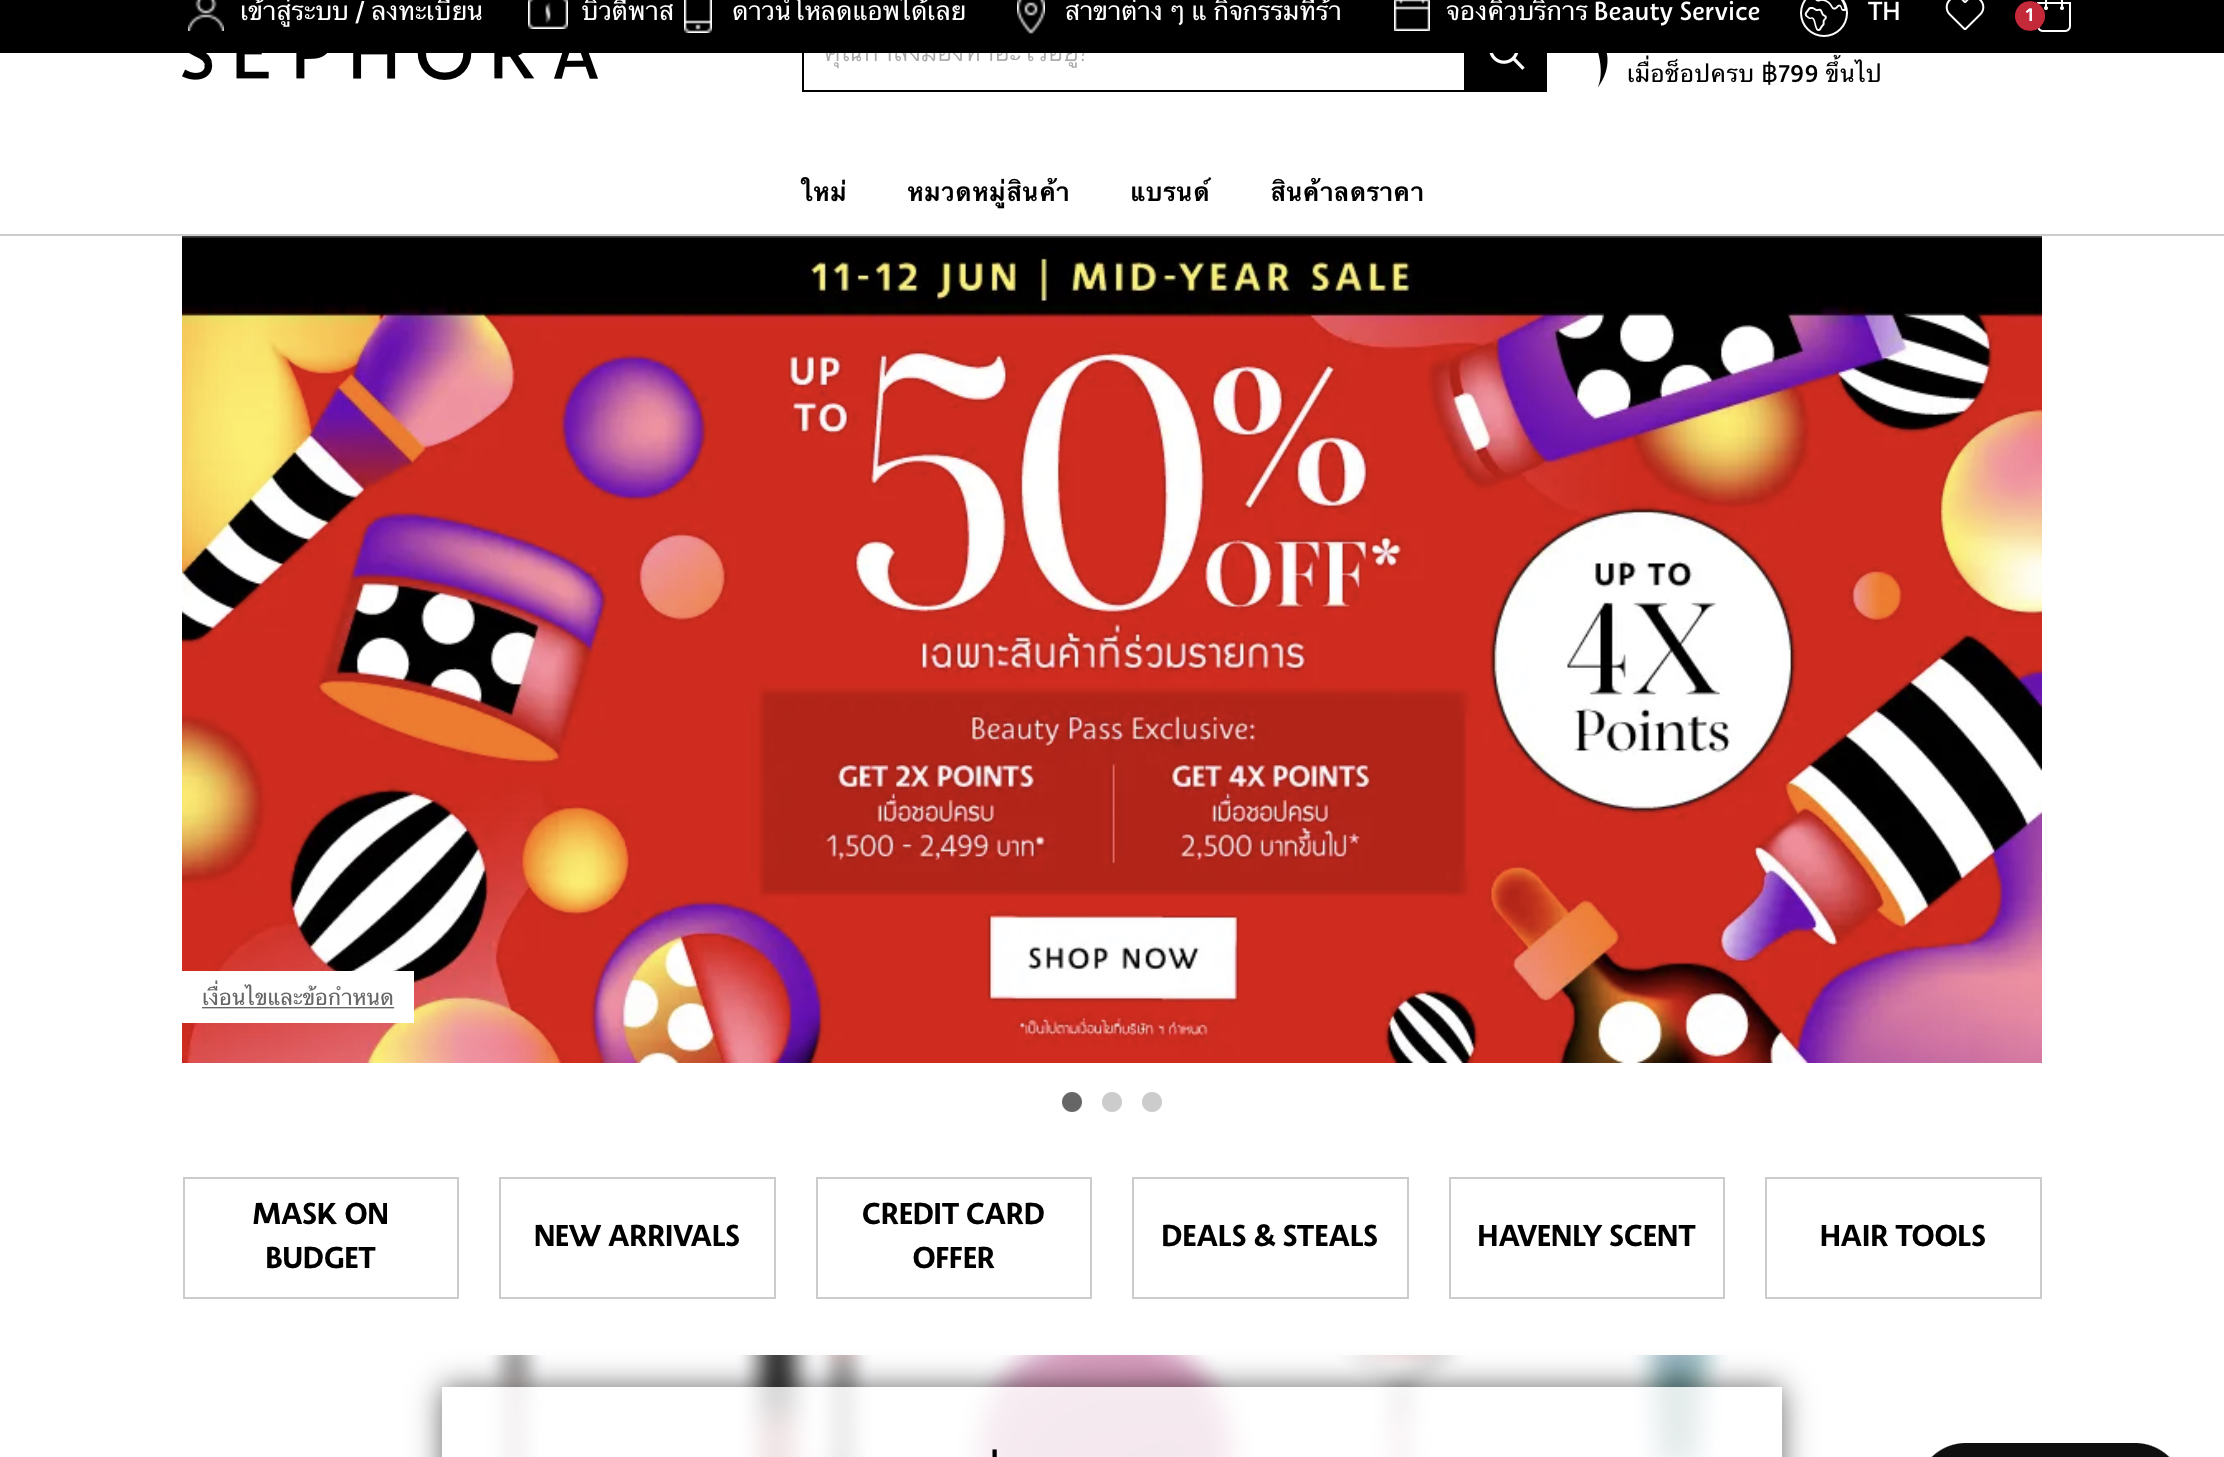Select the DEALS & STEALS tile
2224x1457 pixels.
1270,1237
